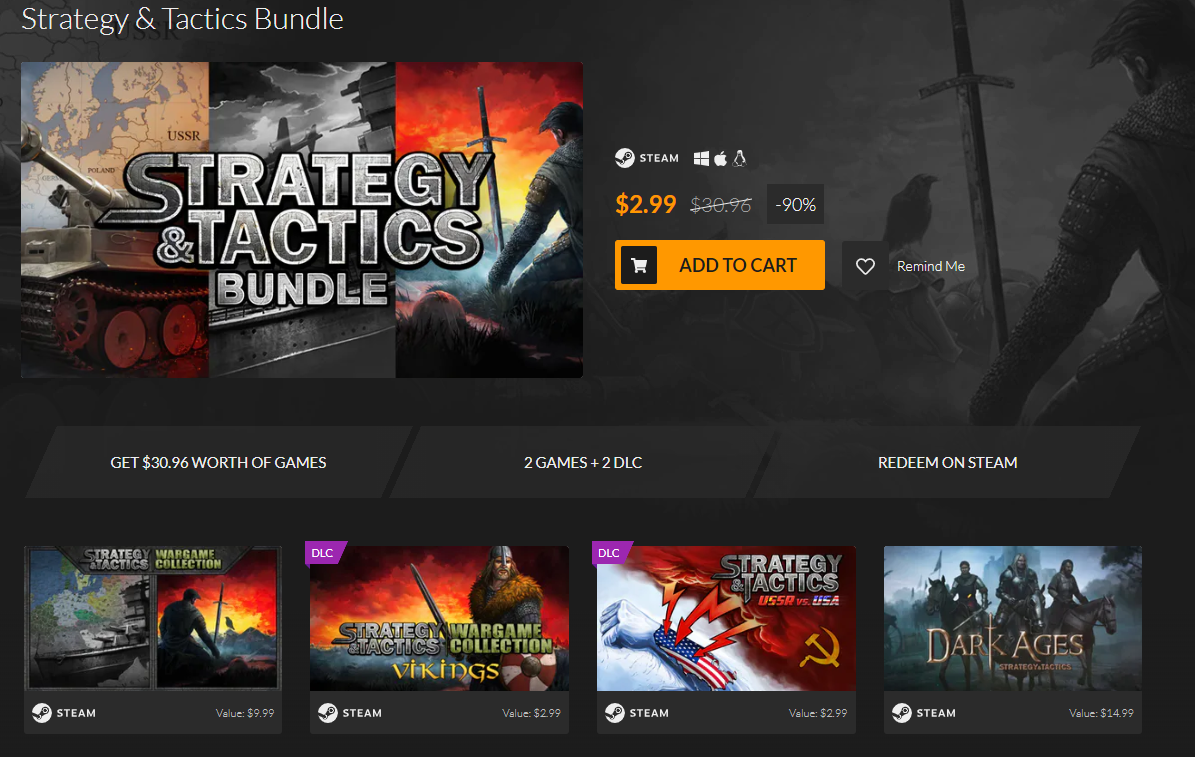1195x757 pixels.
Task: Click the DLC badge on USSR vs USA card
Action: [610, 553]
